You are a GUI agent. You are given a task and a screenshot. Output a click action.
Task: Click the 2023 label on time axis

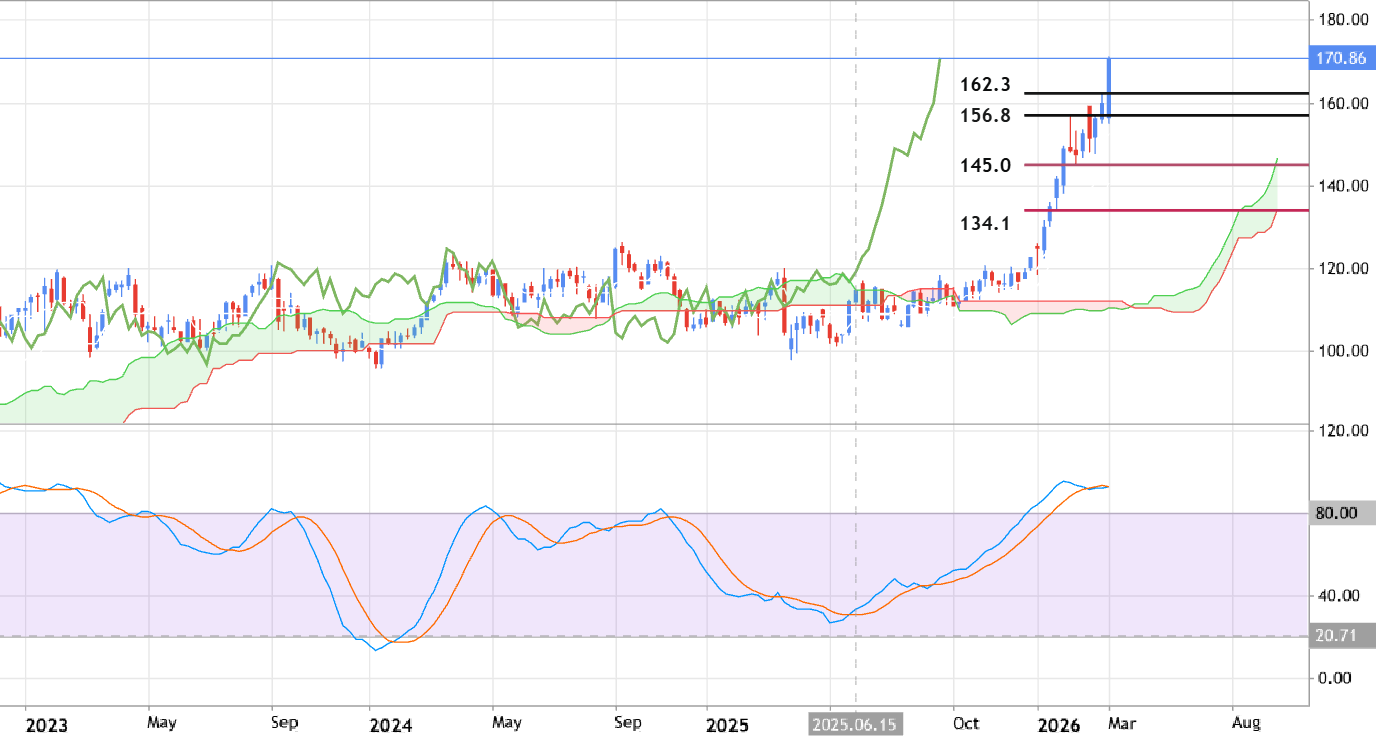pos(46,723)
